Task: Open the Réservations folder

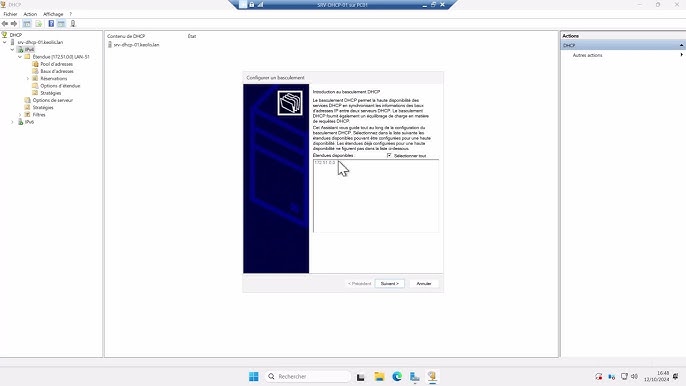Action: point(54,79)
